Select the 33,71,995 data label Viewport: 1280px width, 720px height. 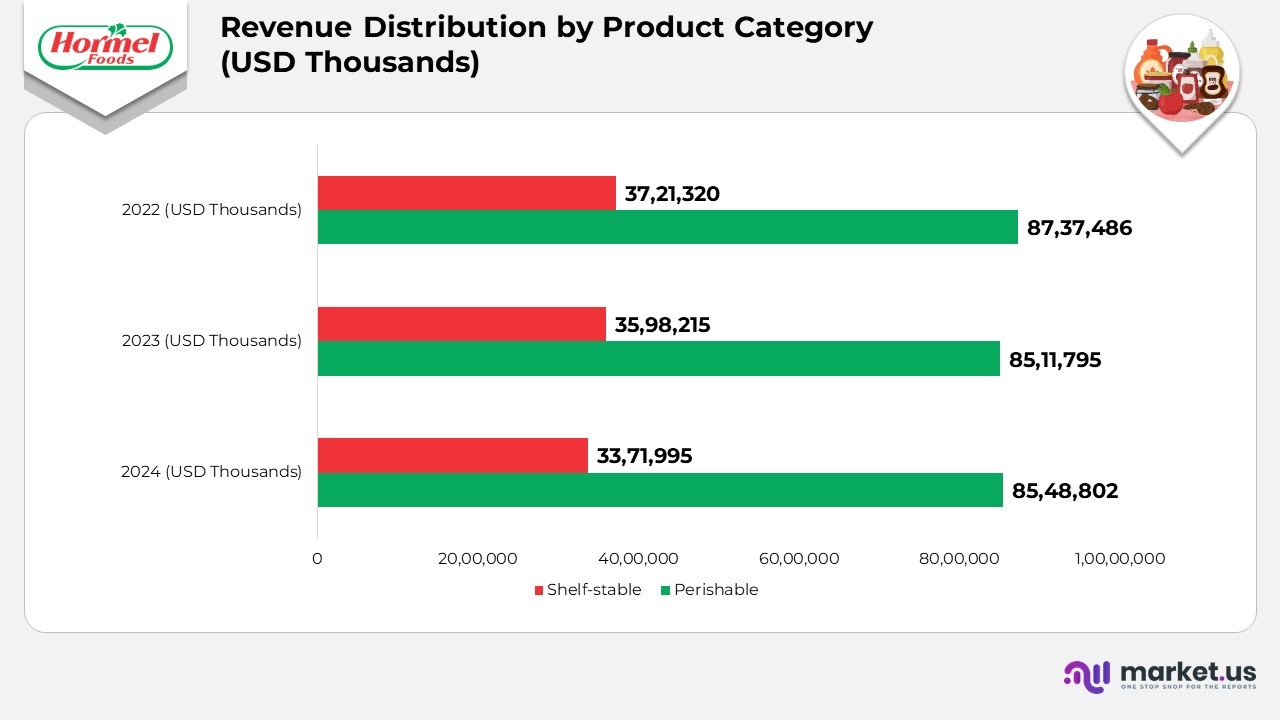click(x=644, y=456)
